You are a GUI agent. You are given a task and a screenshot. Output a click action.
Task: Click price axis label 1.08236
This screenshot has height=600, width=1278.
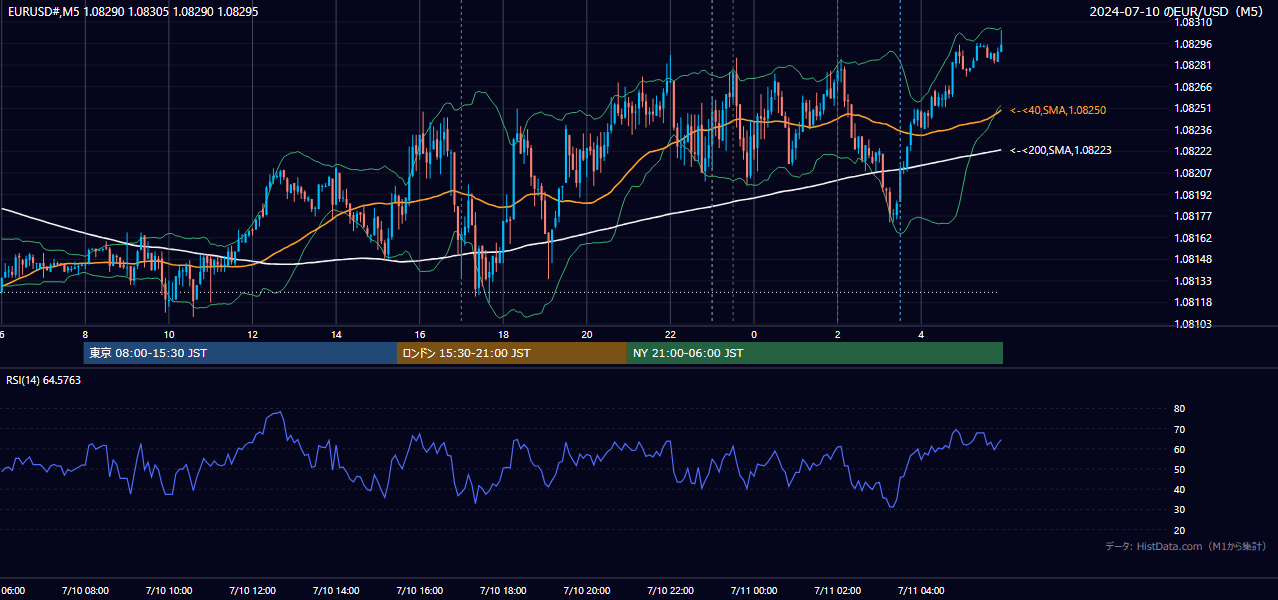(1193, 130)
